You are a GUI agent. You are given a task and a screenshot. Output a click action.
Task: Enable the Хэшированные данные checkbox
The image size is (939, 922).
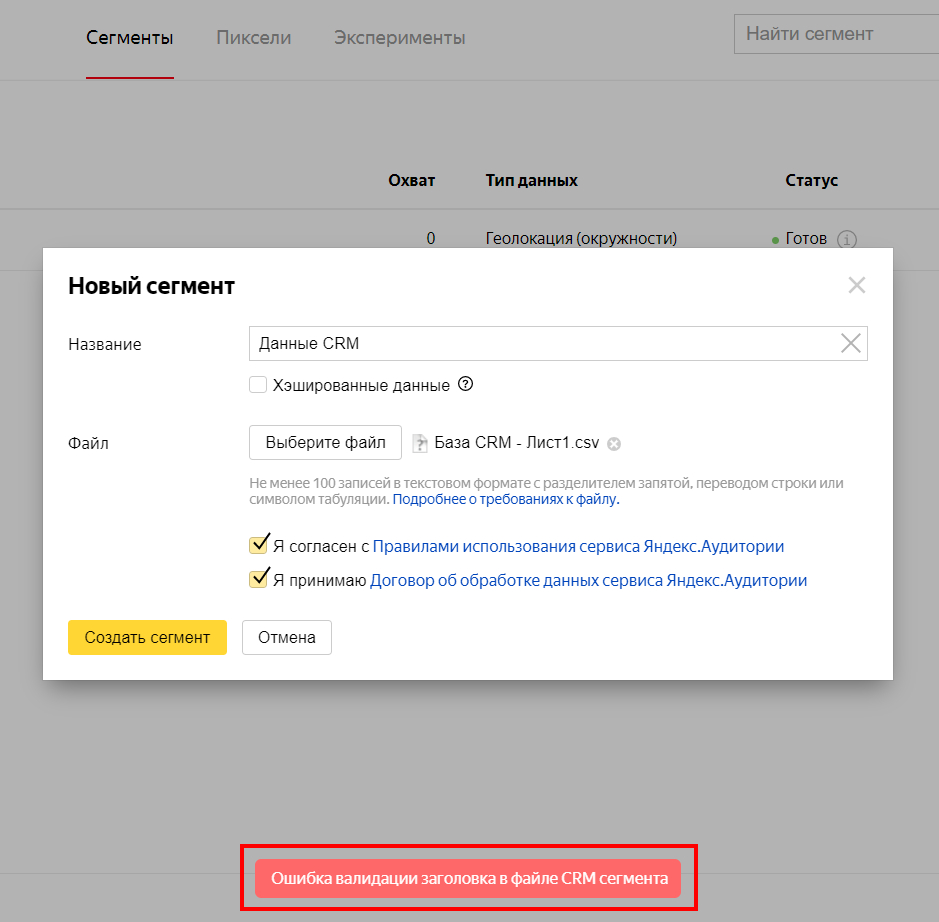[x=258, y=384]
